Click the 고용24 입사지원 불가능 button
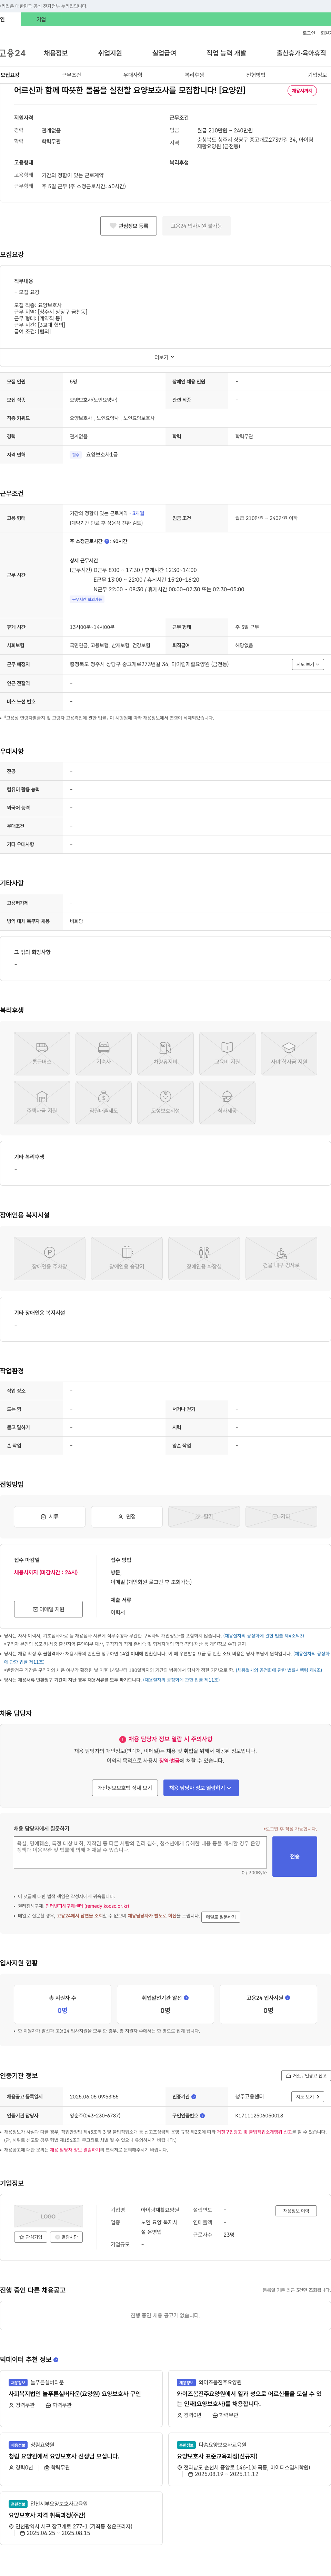The width and height of the screenshot is (331, 2576). pyautogui.click(x=196, y=226)
